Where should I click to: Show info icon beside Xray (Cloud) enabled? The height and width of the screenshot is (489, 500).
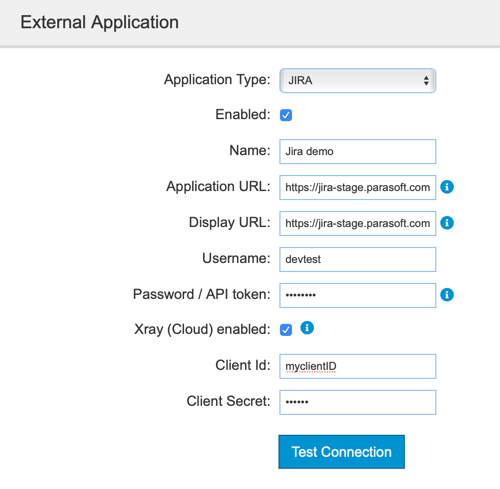coord(307,328)
